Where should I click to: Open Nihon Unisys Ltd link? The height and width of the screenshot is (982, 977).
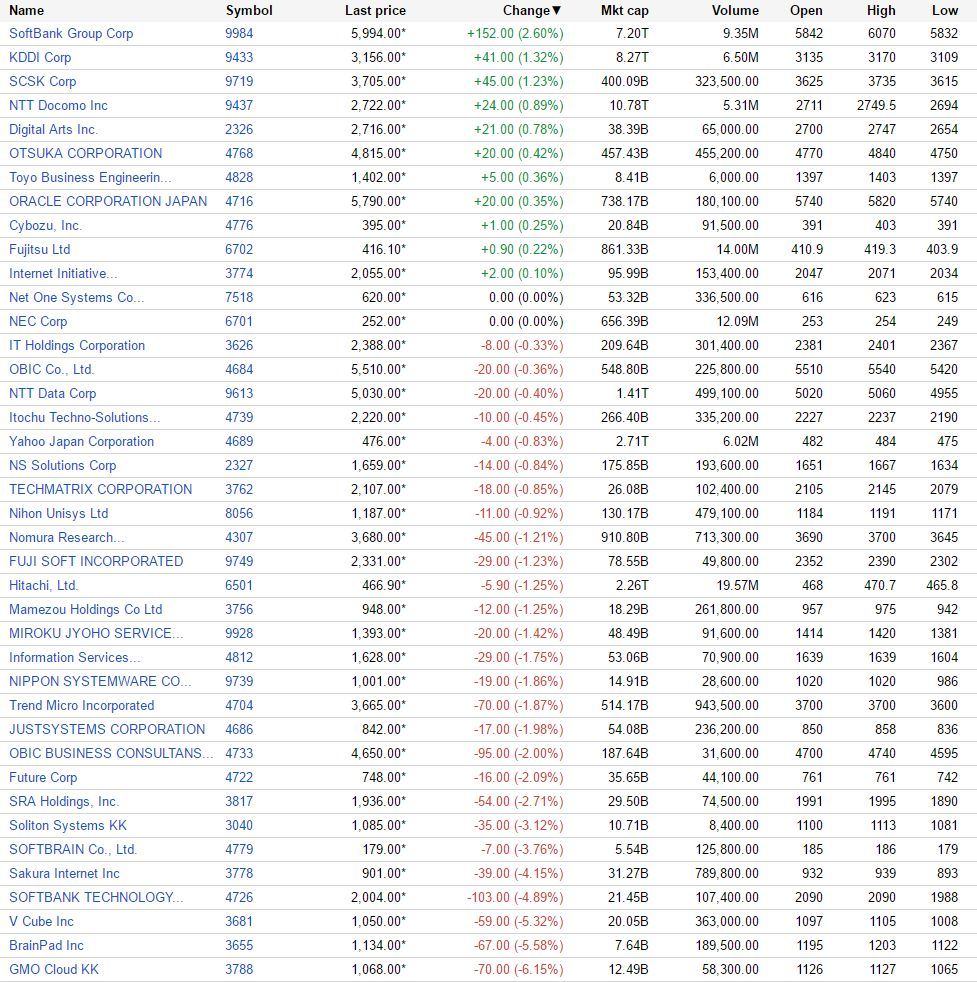point(59,514)
